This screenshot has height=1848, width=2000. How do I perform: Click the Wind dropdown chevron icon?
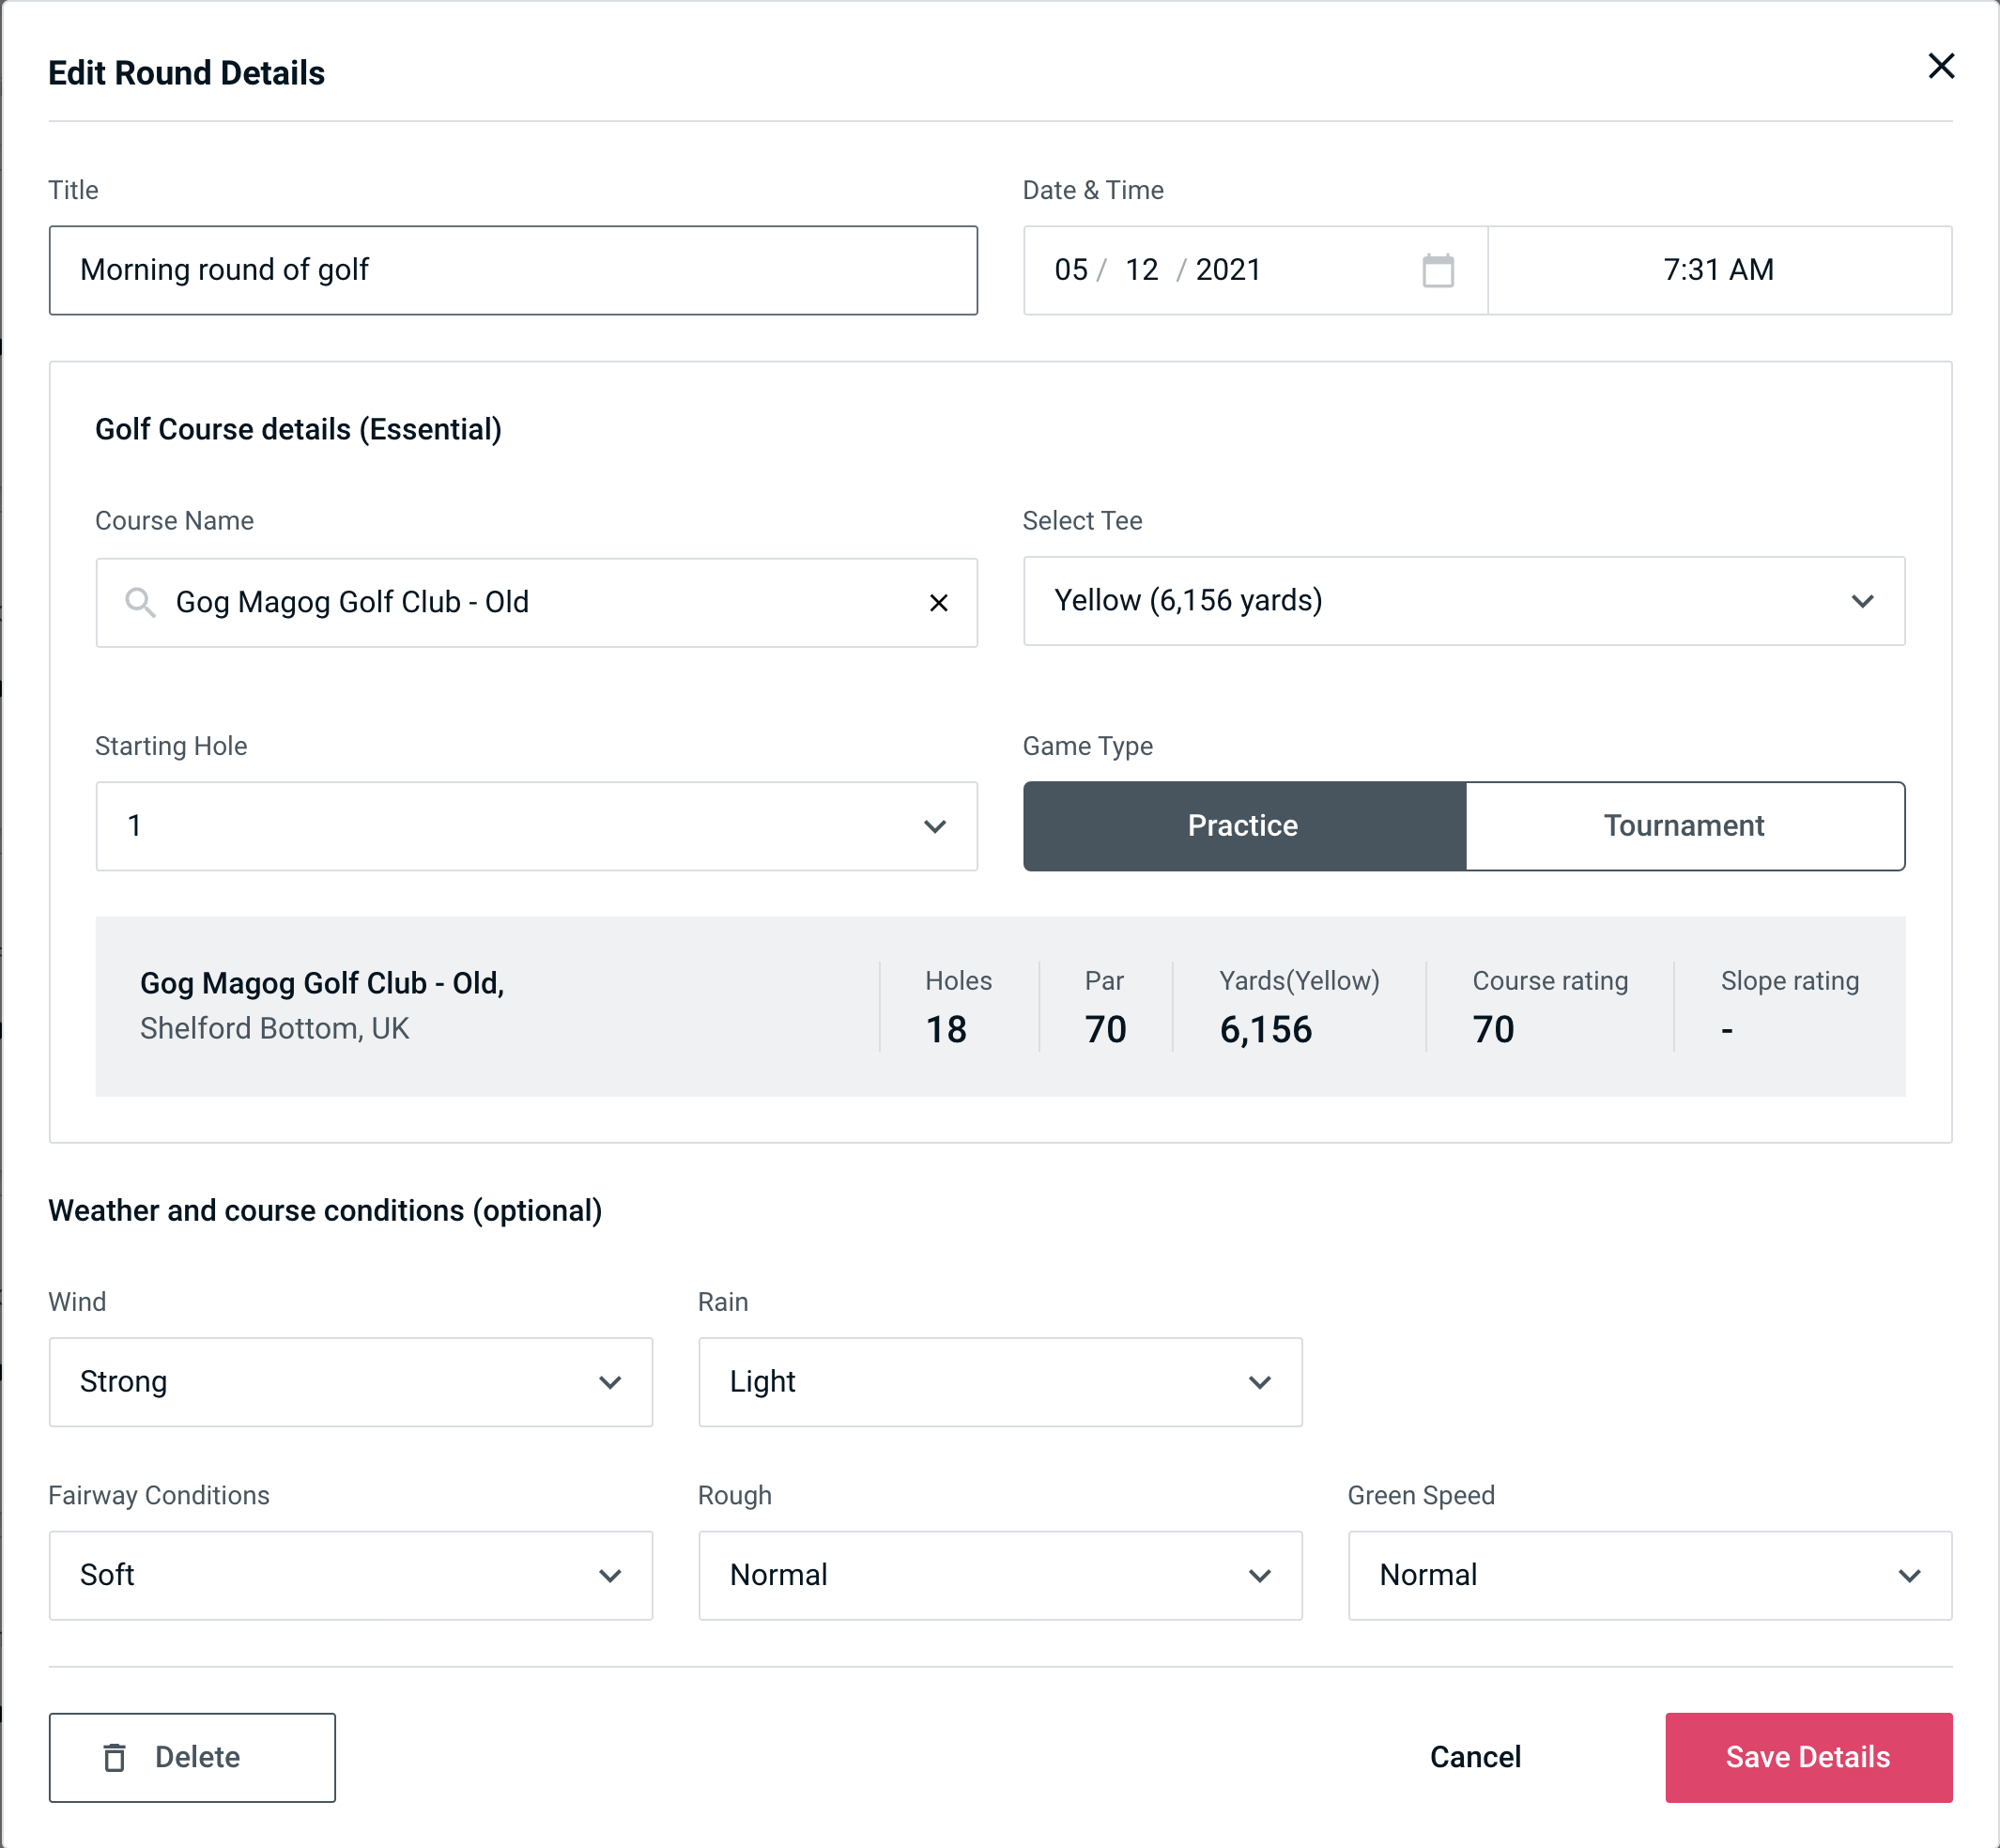611,1381
